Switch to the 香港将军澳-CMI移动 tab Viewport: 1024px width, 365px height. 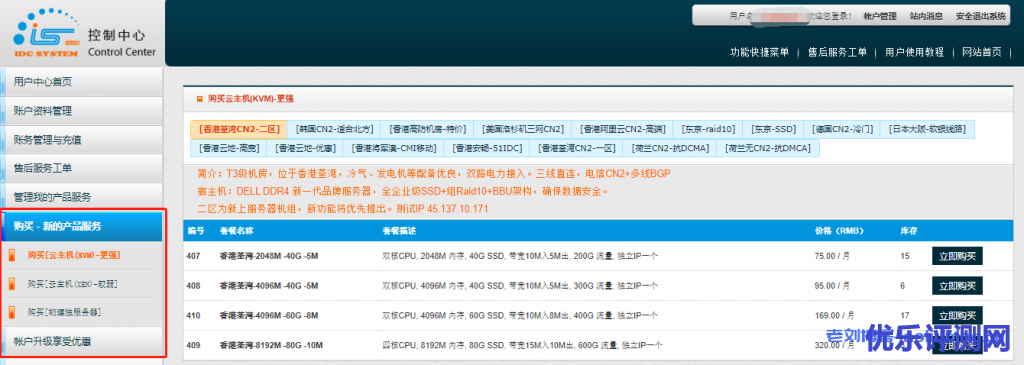(394, 148)
